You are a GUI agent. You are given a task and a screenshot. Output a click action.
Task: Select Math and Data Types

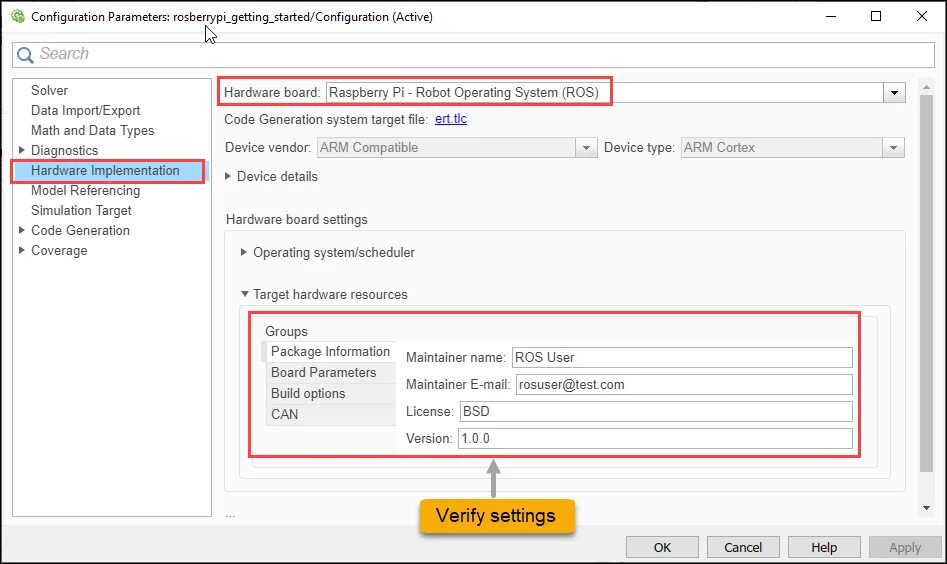coord(92,130)
